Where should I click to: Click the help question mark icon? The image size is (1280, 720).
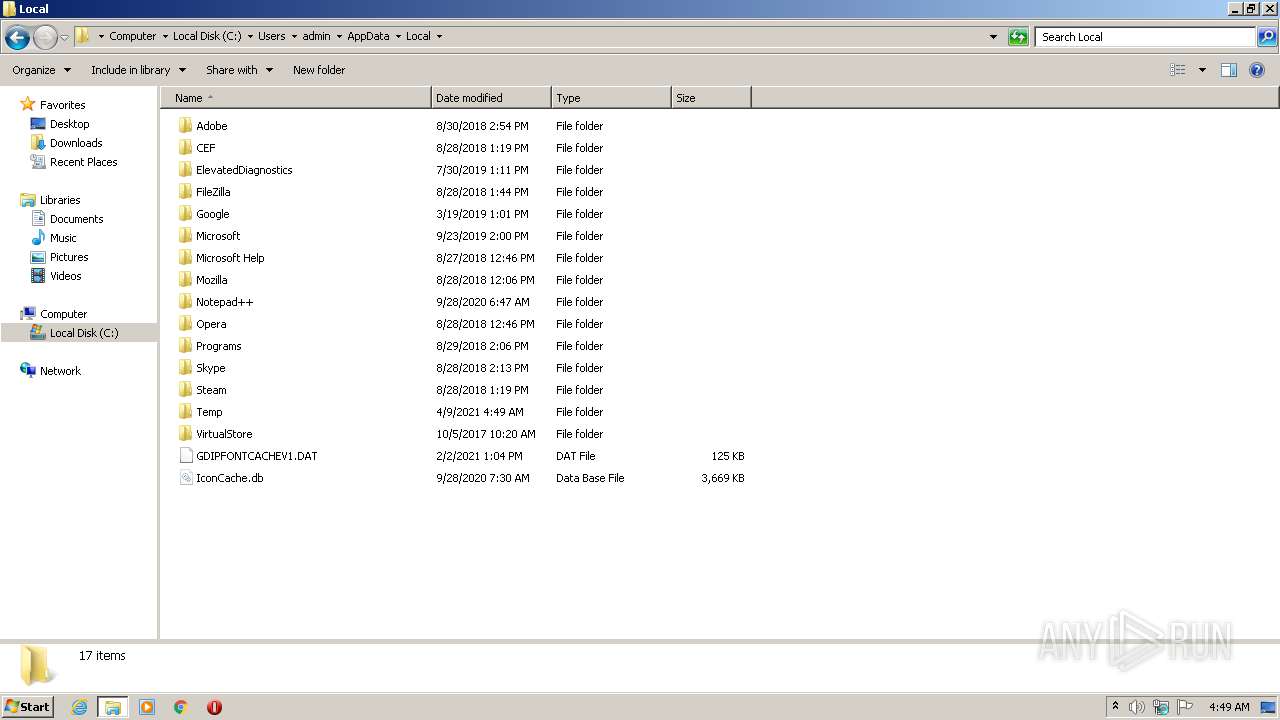pyautogui.click(x=1257, y=70)
